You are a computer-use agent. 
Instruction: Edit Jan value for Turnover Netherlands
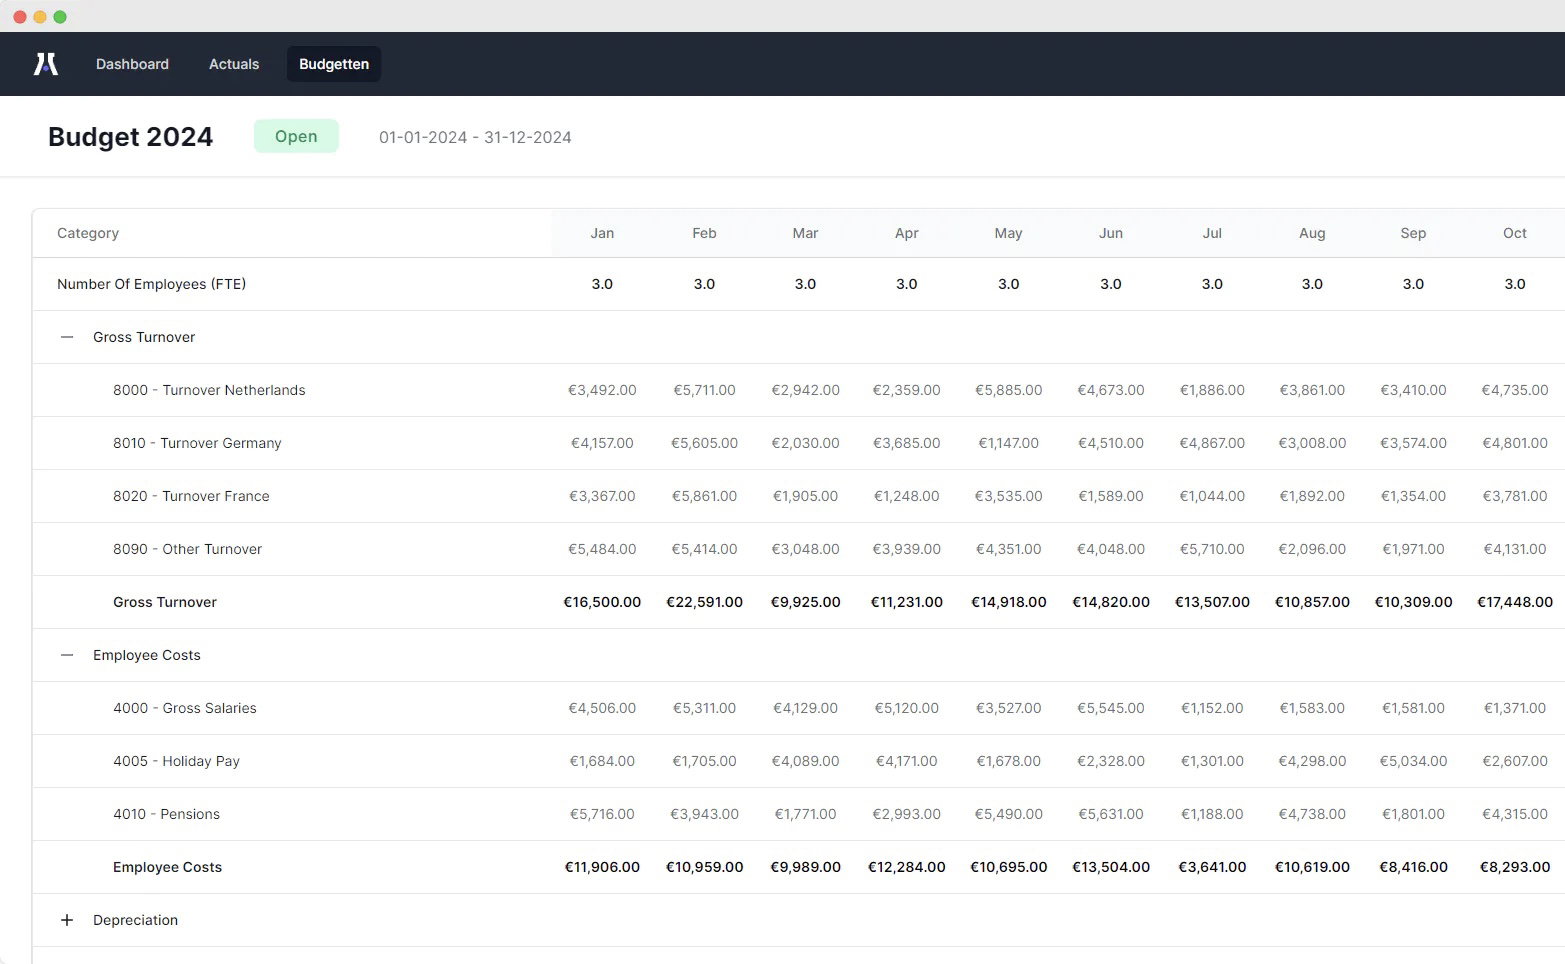pos(602,390)
